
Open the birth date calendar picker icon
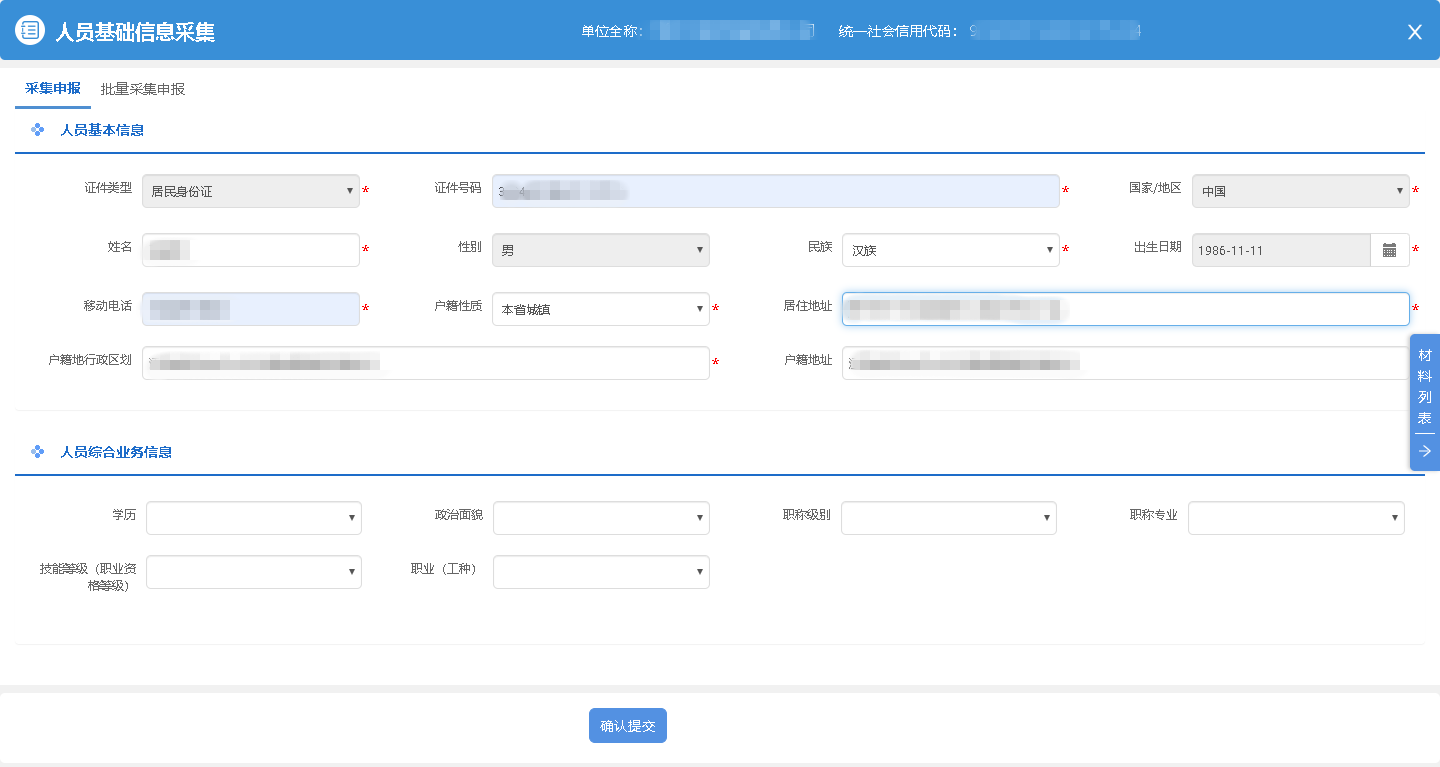coord(1389,250)
